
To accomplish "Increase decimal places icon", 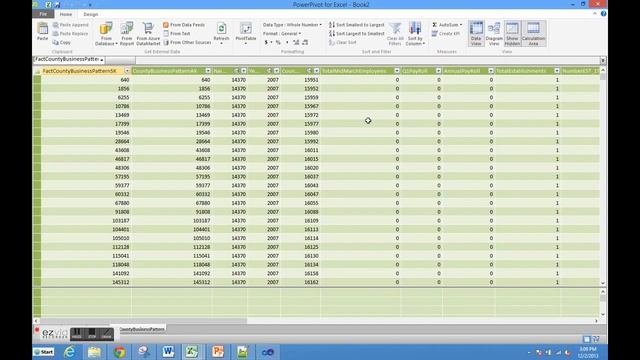I will 296,42.
